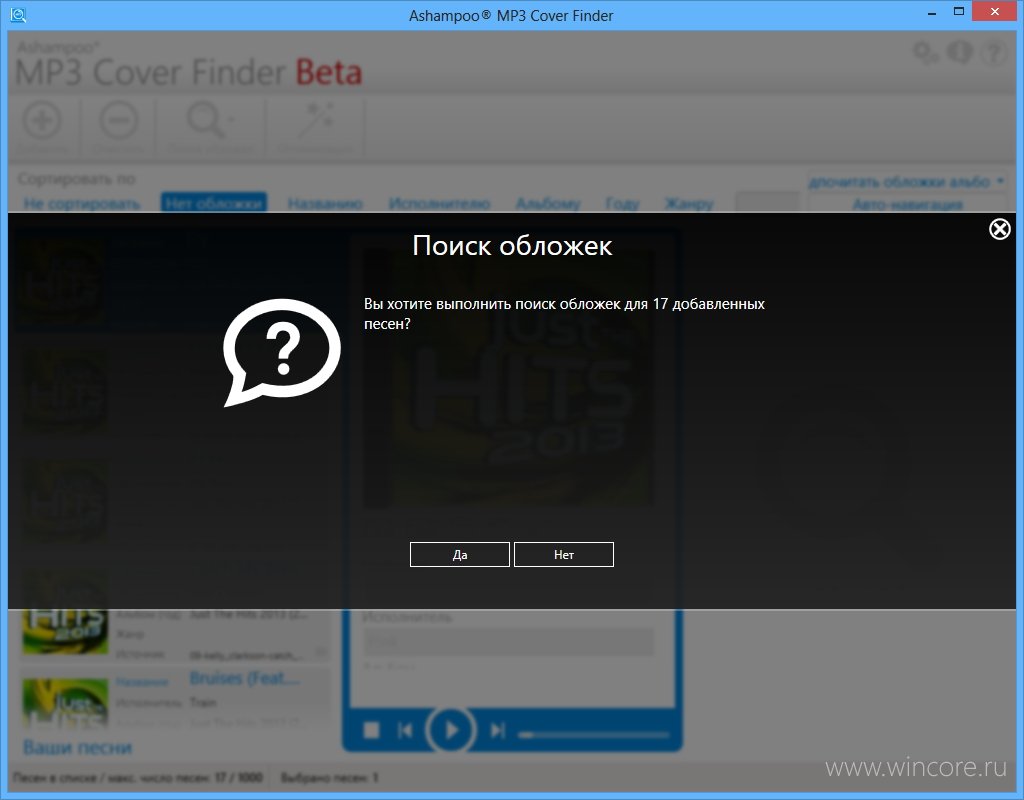Click the Ваши песни heading
The image size is (1024, 800).
coord(78,747)
